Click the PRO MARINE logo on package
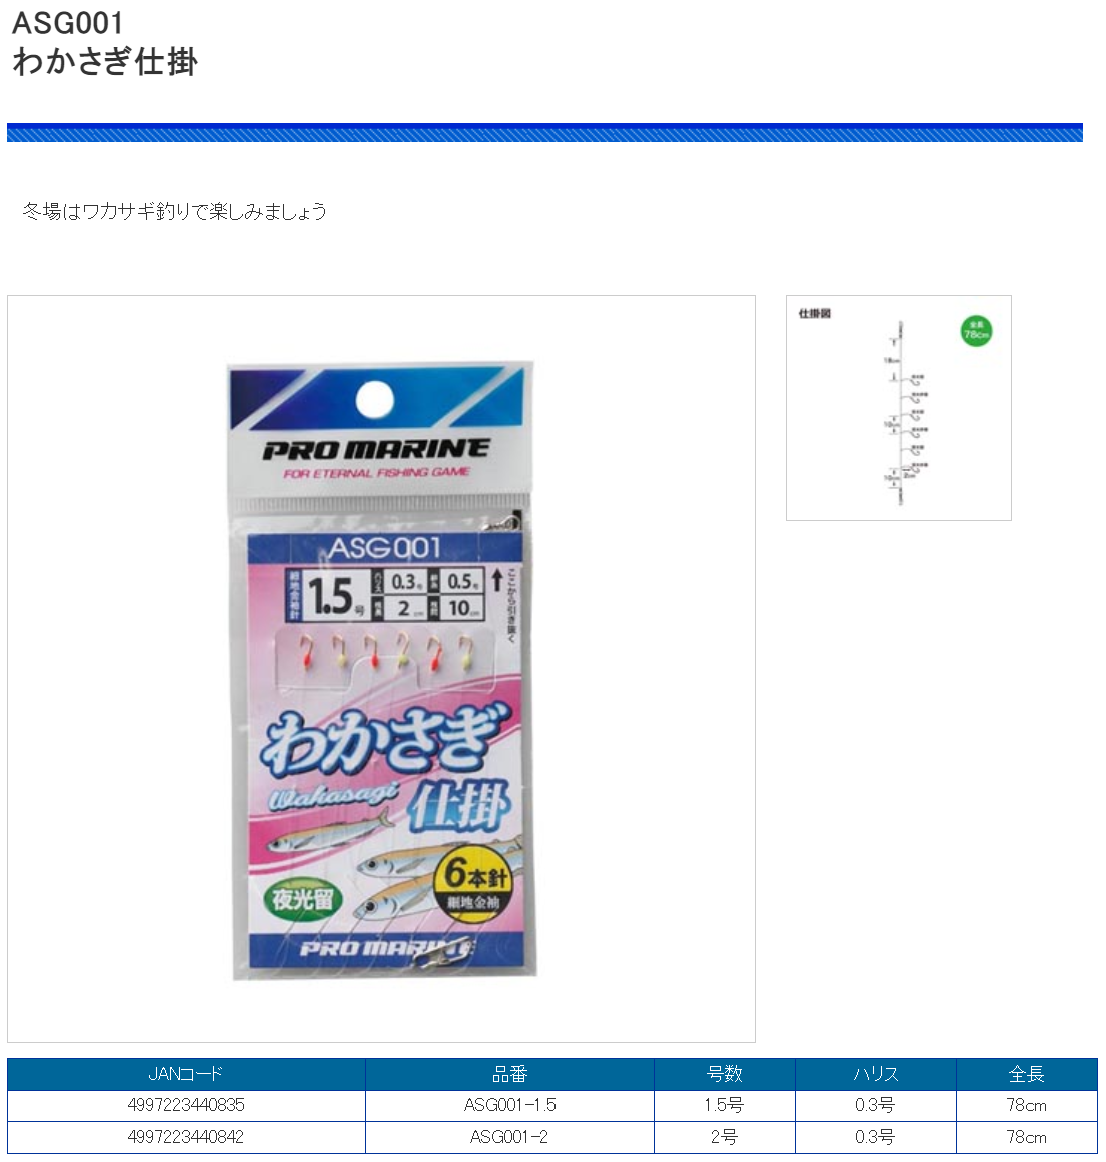The image size is (1106, 1162). 377,449
